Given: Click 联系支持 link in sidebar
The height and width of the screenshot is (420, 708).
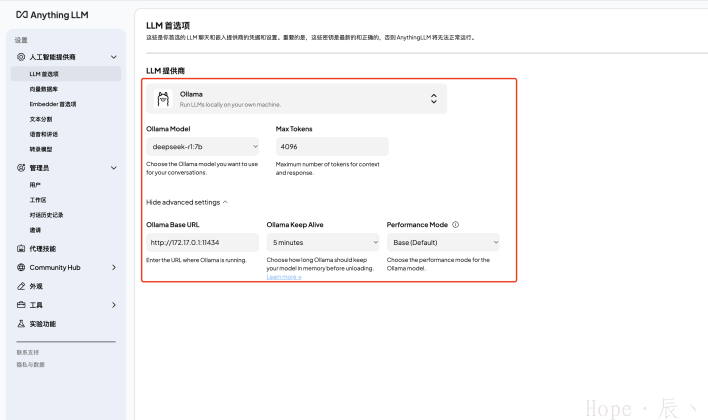Looking at the screenshot, I should [x=28, y=352].
